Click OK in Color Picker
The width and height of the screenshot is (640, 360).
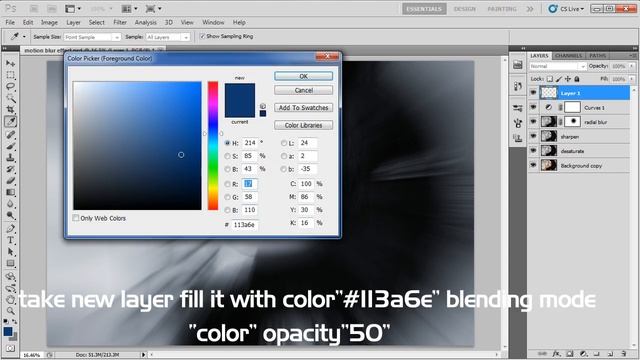(303, 76)
